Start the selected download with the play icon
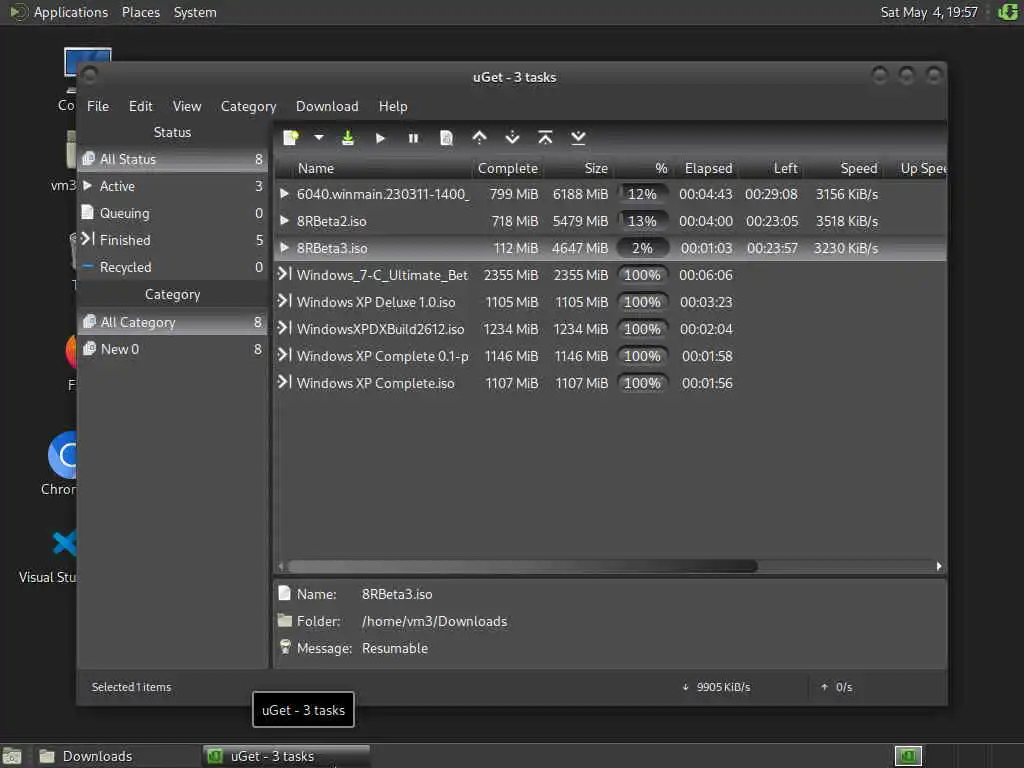1024x768 pixels. pyautogui.click(x=381, y=138)
